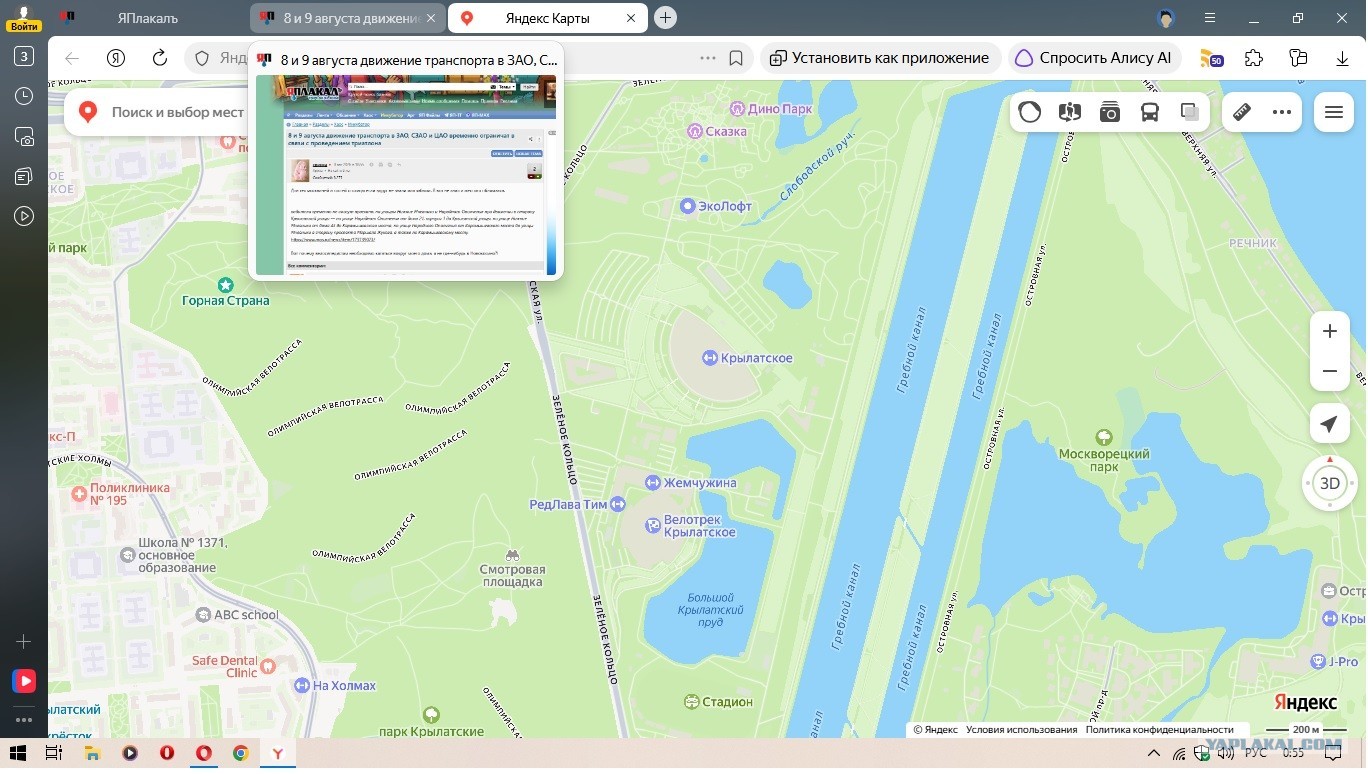Open the Windows Start menu

coord(17,753)
